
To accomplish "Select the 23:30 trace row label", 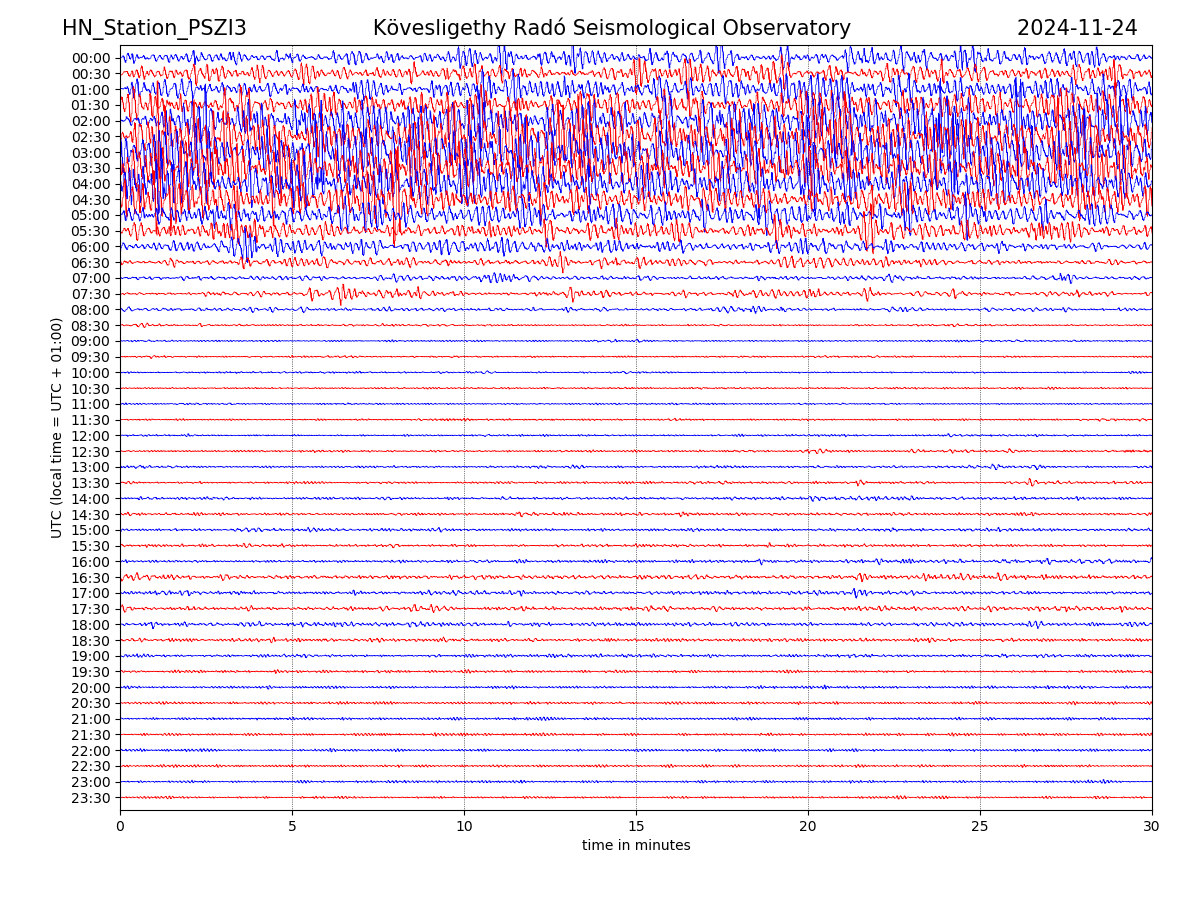I will (x=90, y=798).
